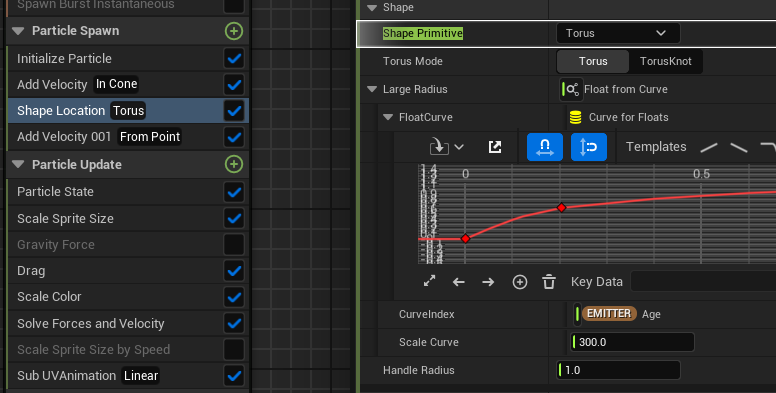Click the Handle Radius 1.0 field
Screen dimensions: 776x393
tap(618, 370)
